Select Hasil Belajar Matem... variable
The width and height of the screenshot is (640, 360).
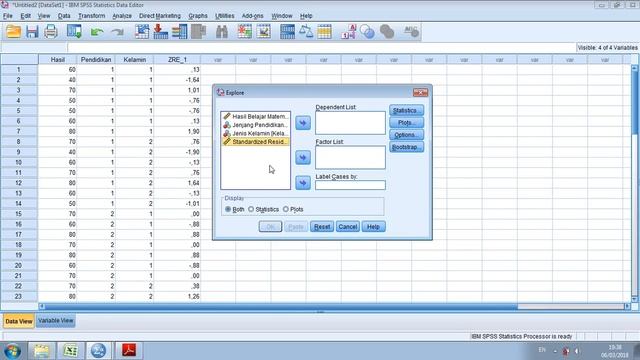pos(256,116)
